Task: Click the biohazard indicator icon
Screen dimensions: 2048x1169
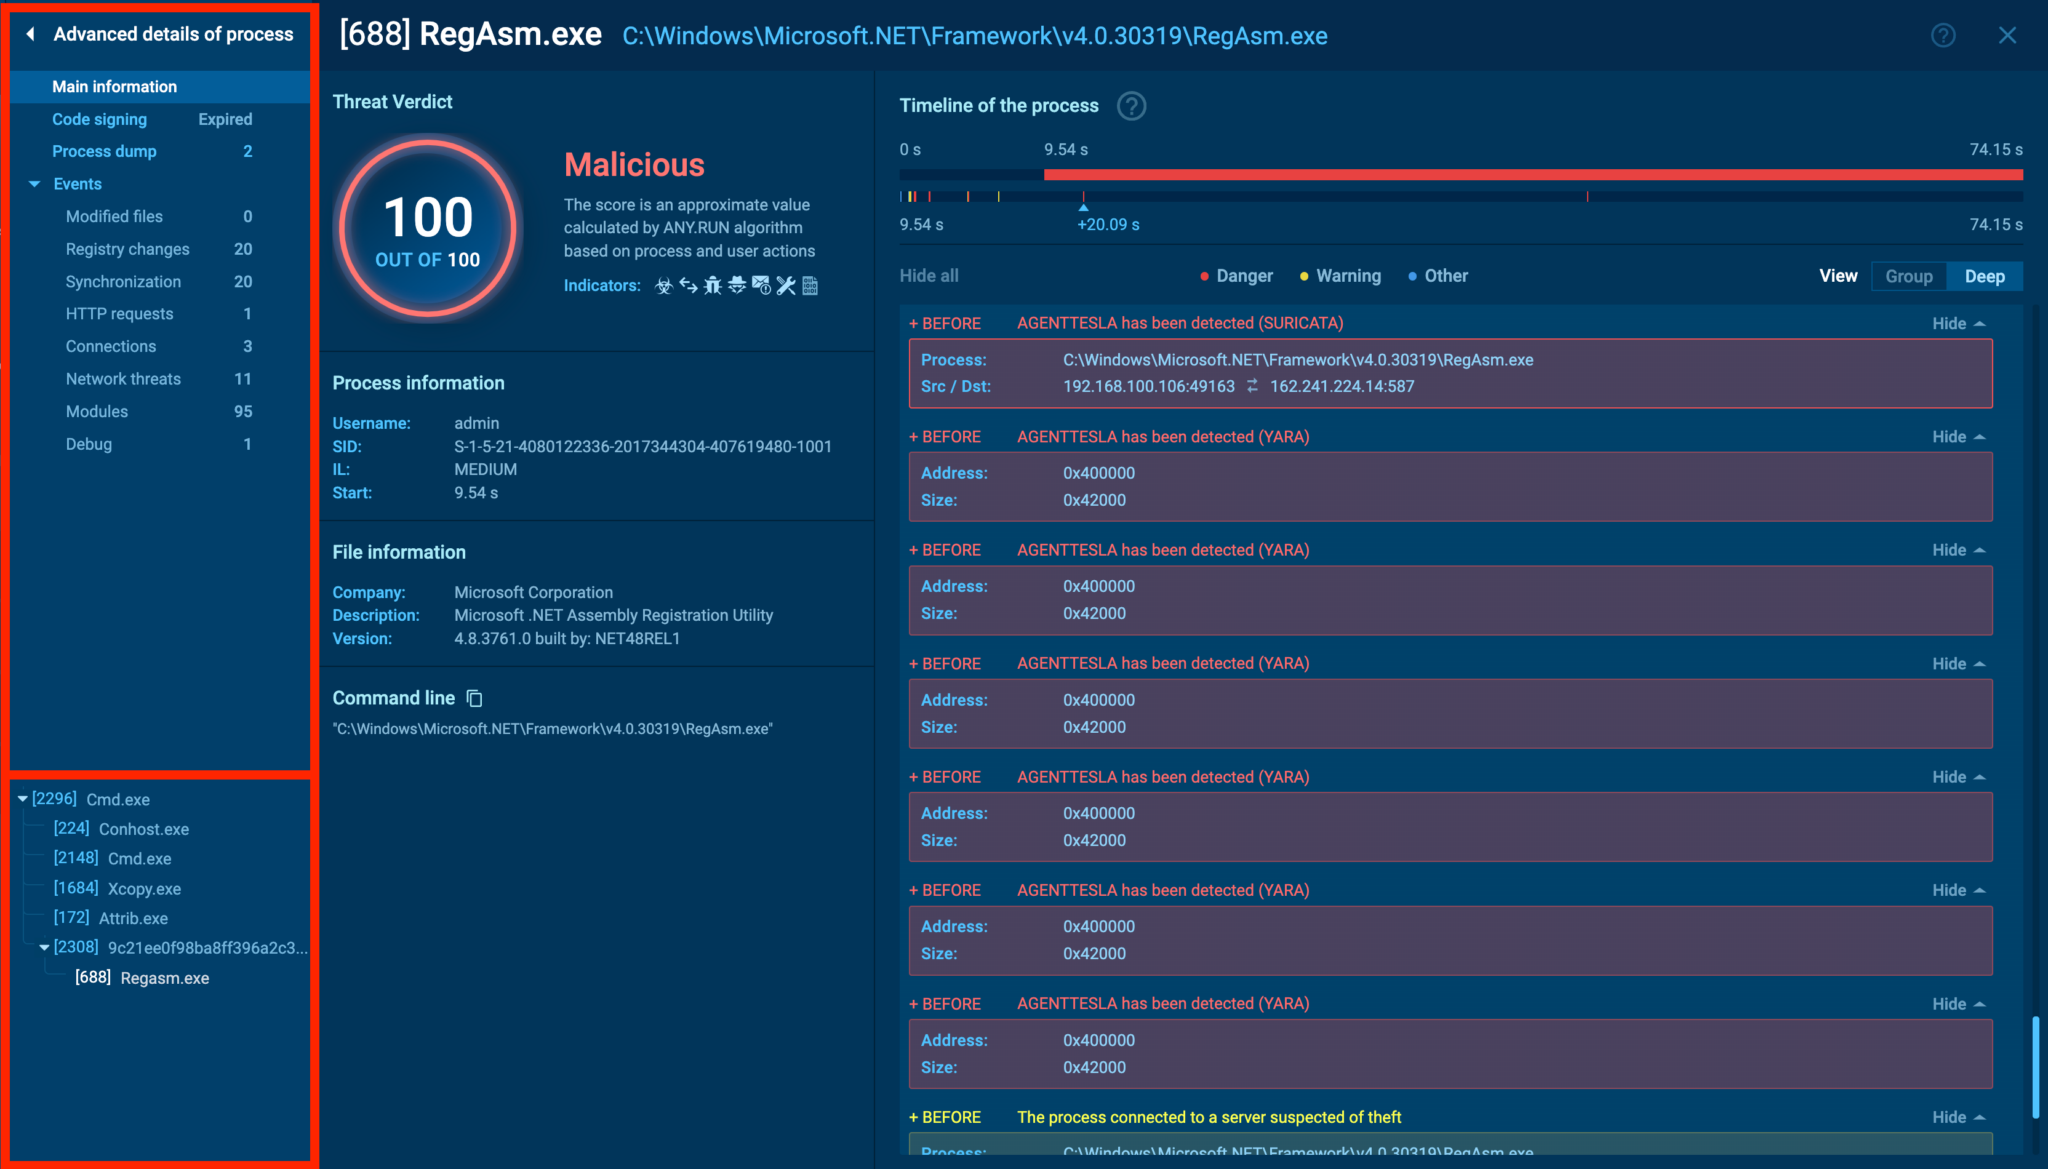Action: (663, 286)
